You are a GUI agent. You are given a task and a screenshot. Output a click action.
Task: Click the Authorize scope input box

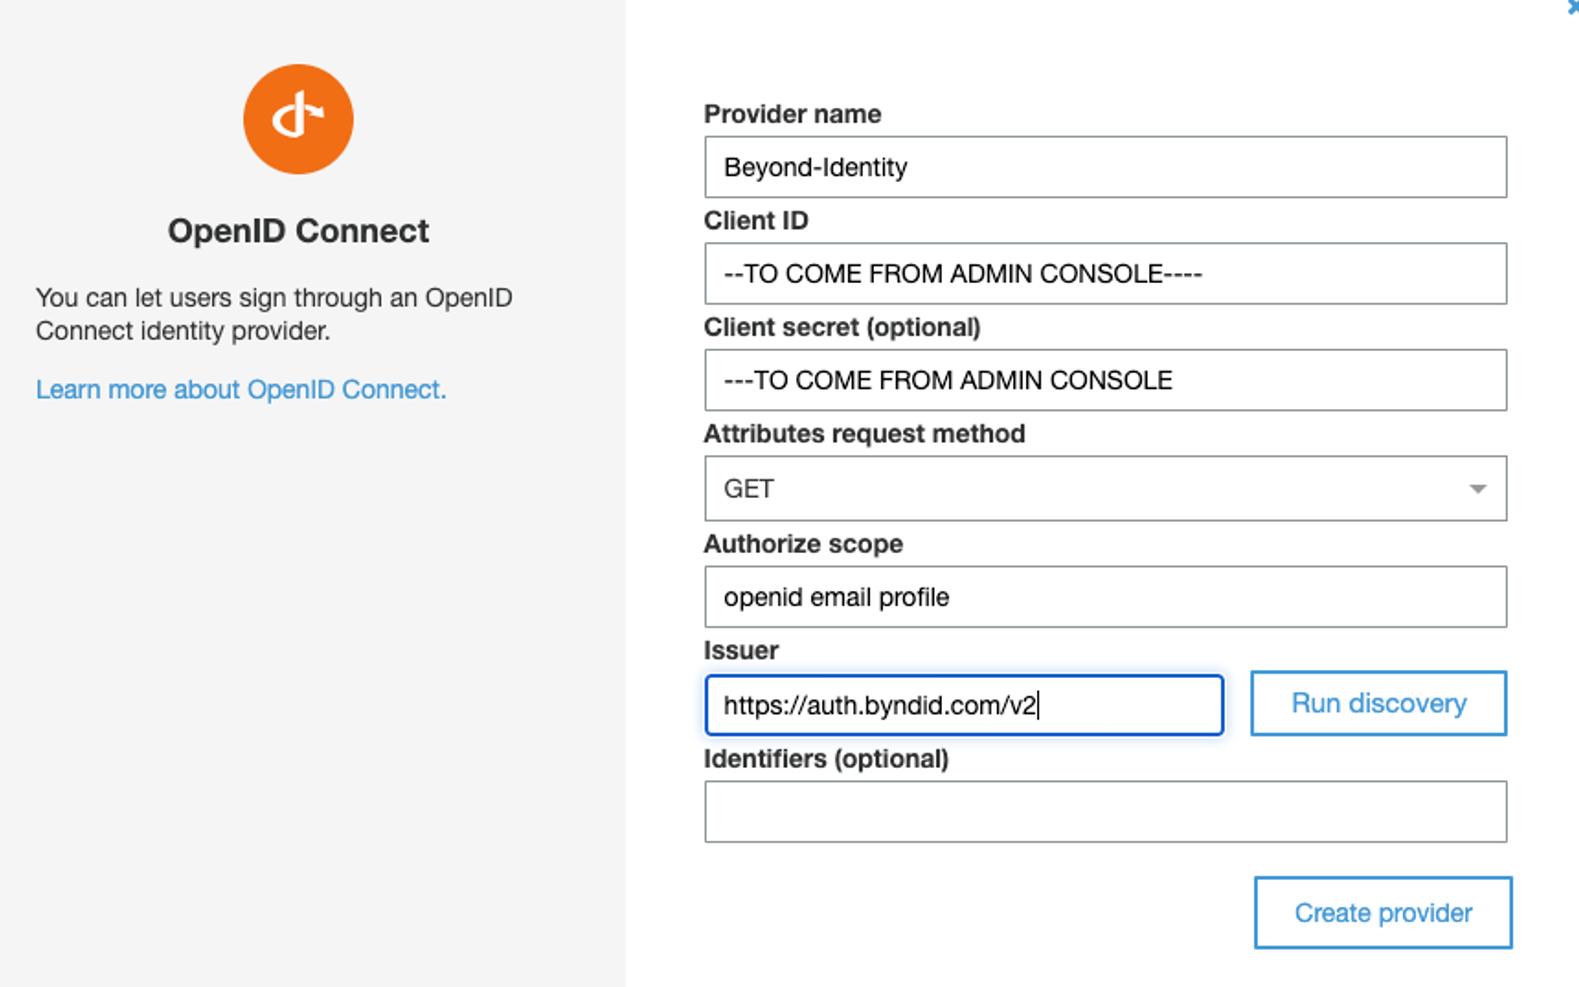coord(1105,597)
